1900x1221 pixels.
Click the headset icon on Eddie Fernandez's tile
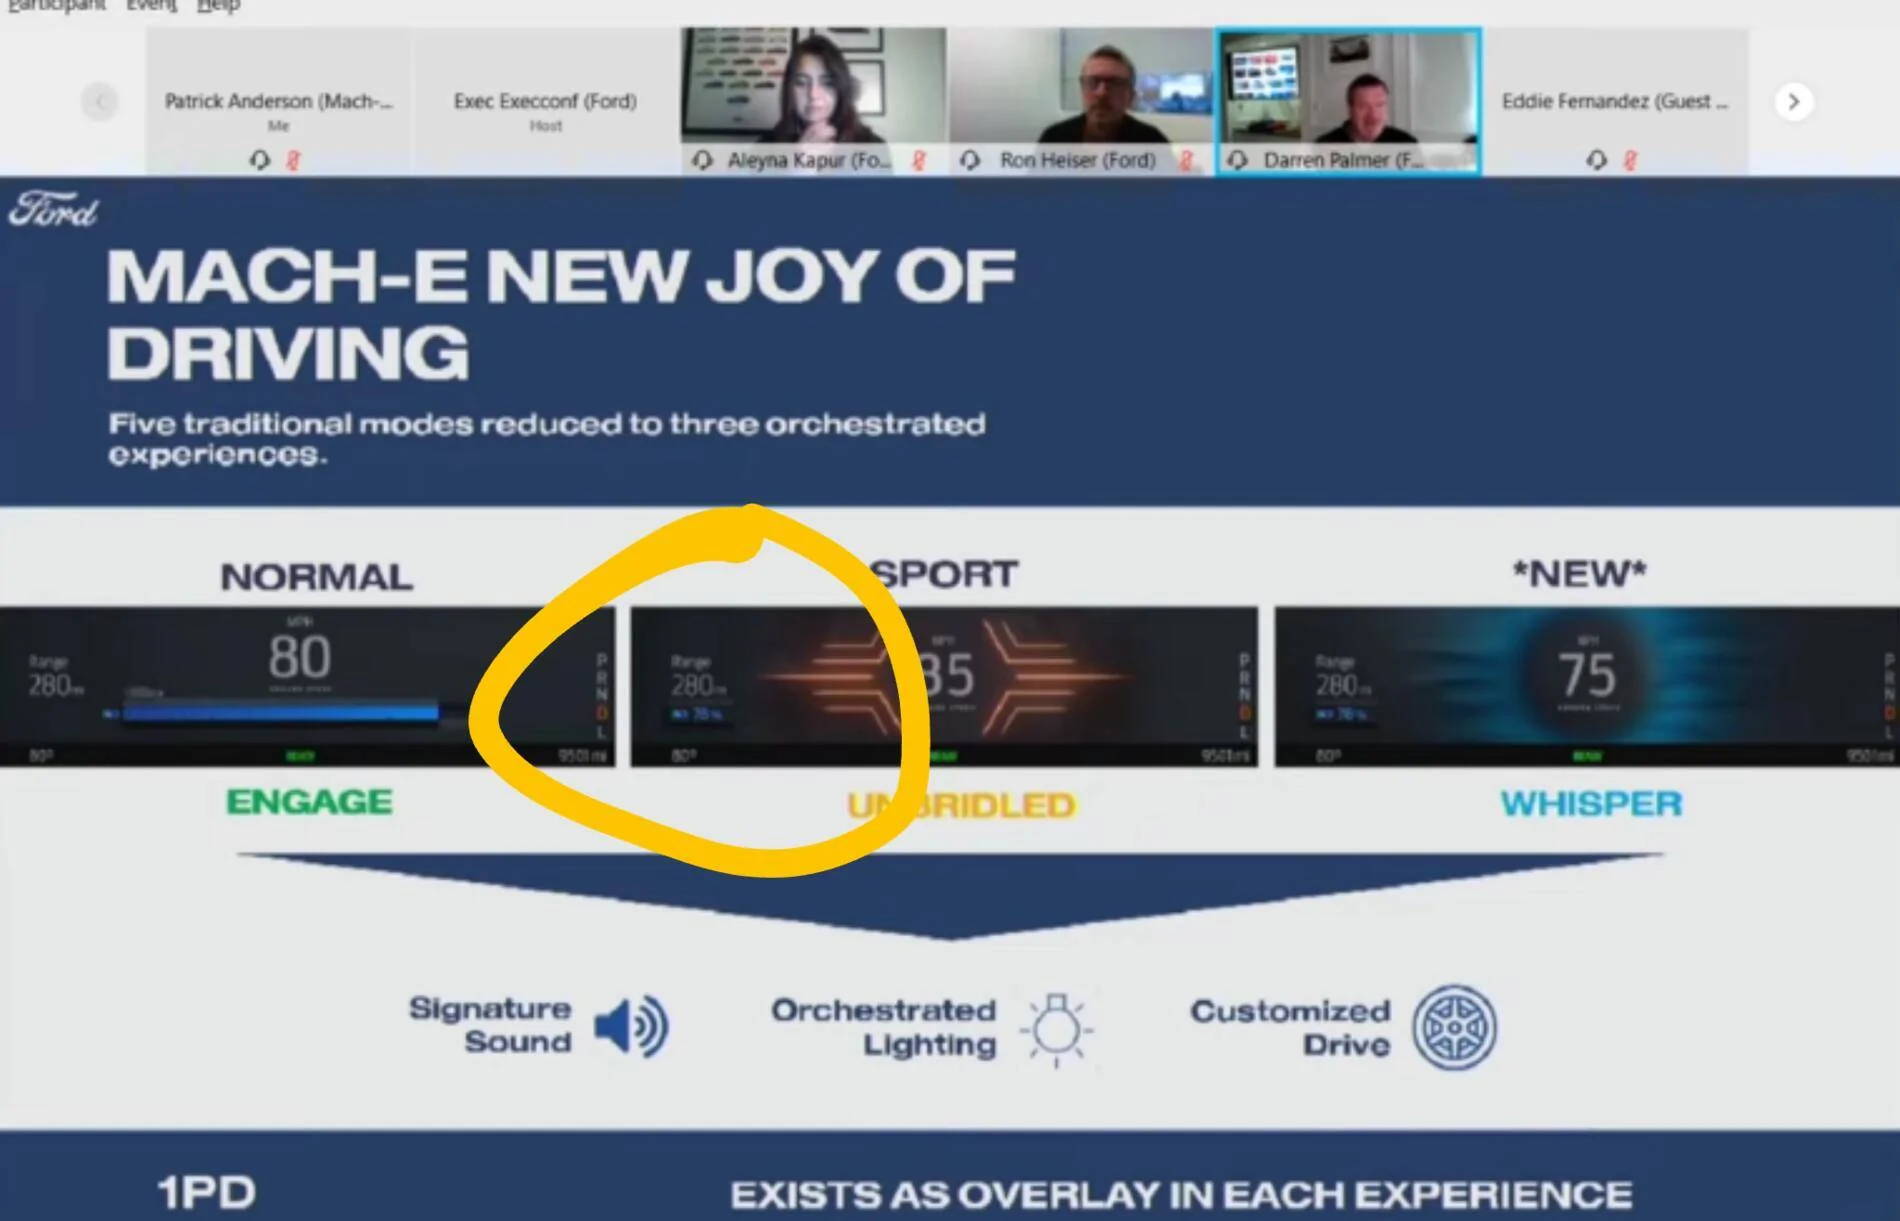(1597, 160)
